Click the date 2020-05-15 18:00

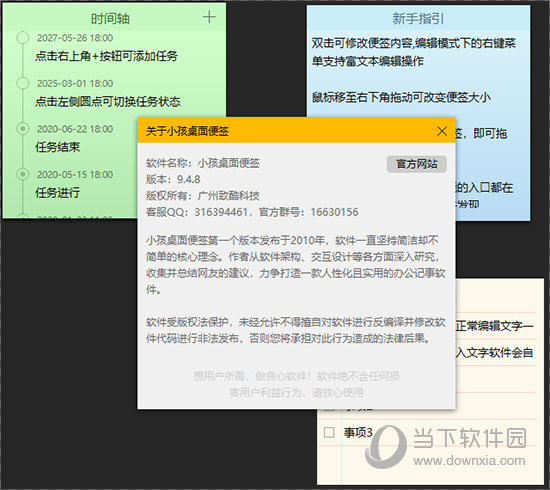(x=75, y=174)
